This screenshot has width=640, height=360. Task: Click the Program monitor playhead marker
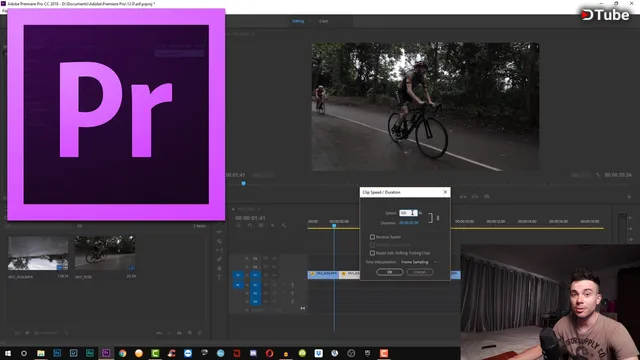pos(243,184)
